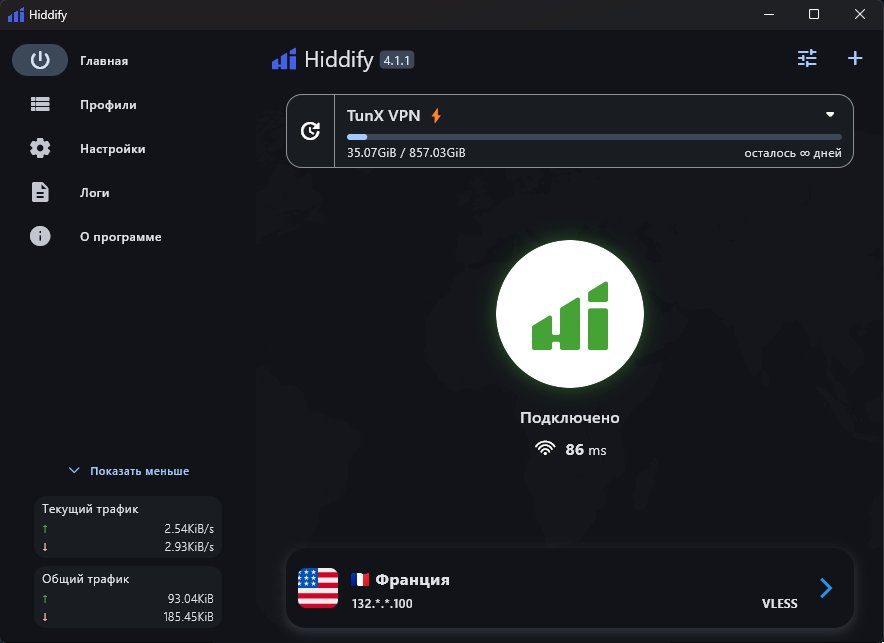Image resolution: width=884 pixels, height=643 pixels.
Task: Add a new profile with the plus icon
Action: pos(855,58)
